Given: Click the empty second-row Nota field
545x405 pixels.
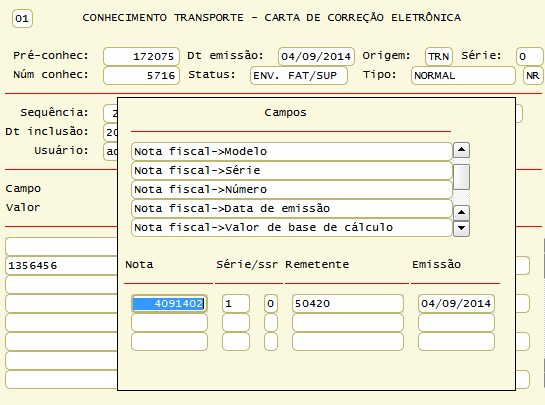Looking at the screenshot, I should click(169, 323).
